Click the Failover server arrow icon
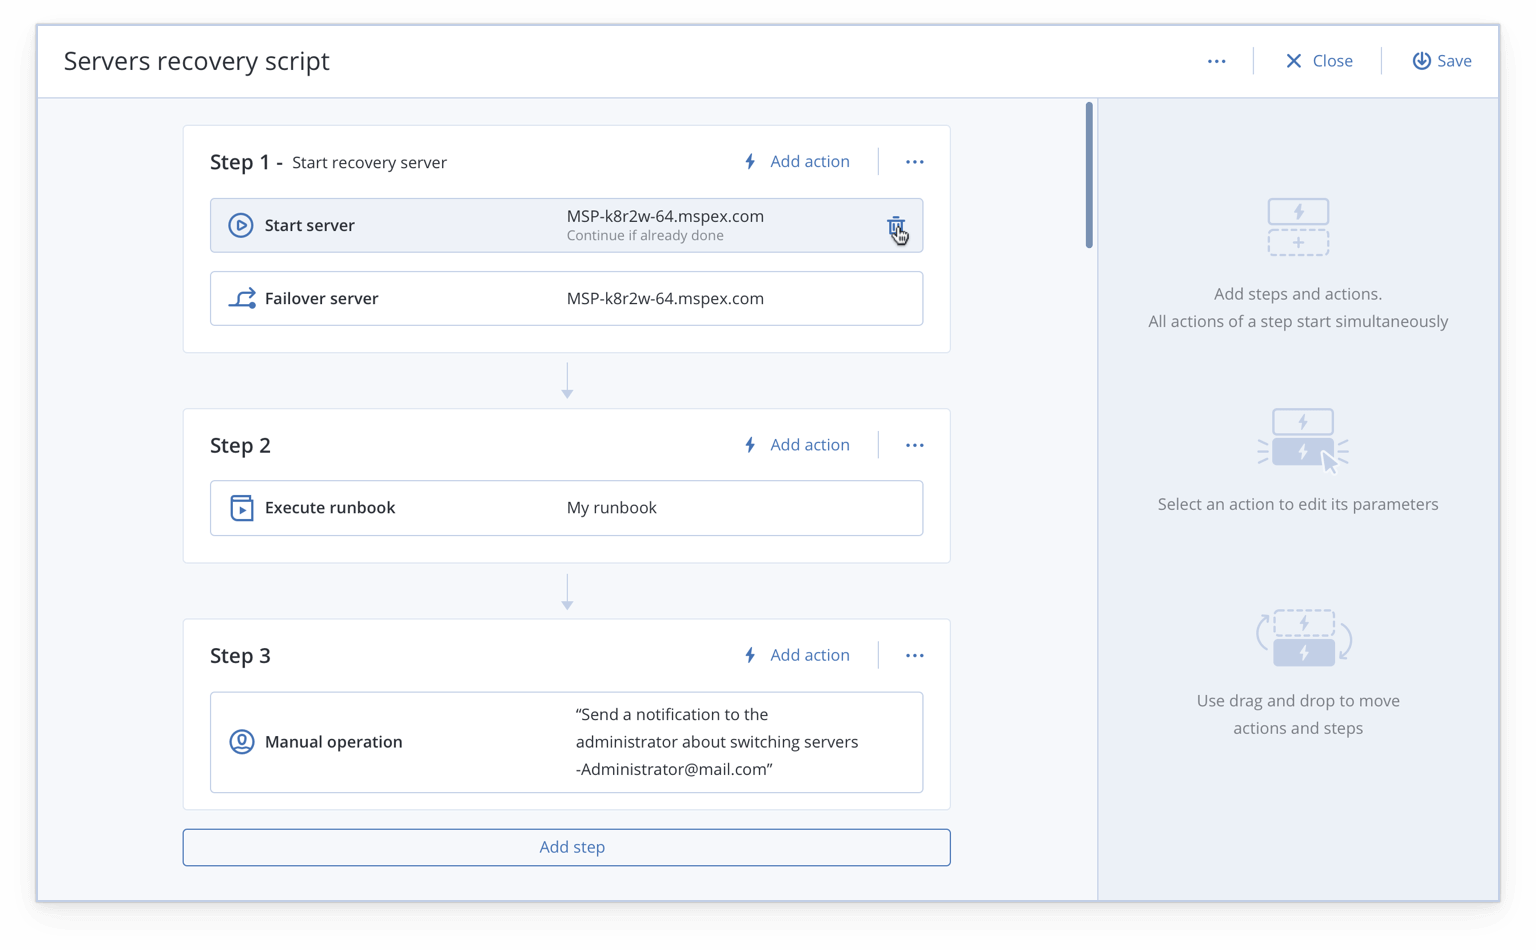1536x950 pixels. 242,298
